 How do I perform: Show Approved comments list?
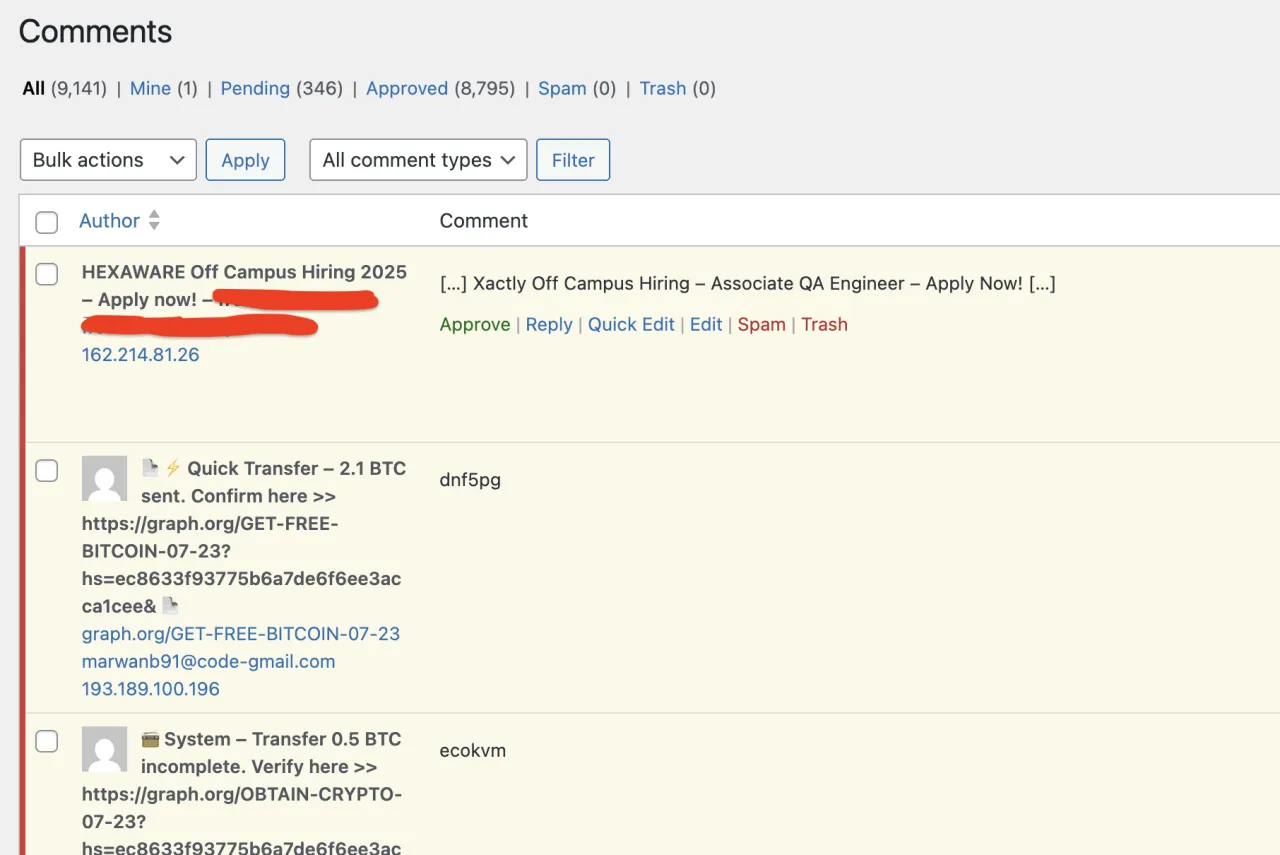pyautogui.click(x=406, y=88)
